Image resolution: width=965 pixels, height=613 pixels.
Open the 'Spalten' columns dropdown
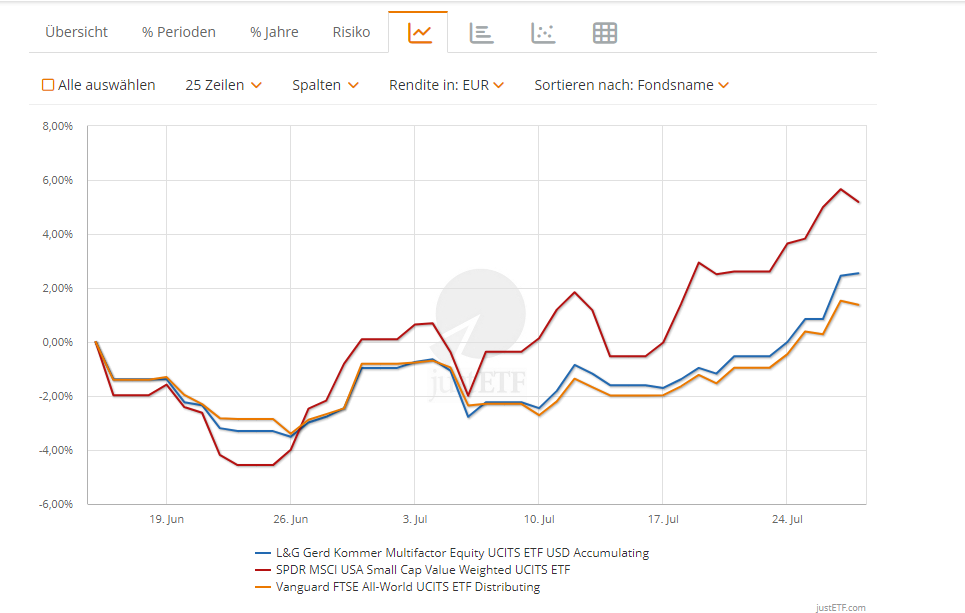coord(325,85)
